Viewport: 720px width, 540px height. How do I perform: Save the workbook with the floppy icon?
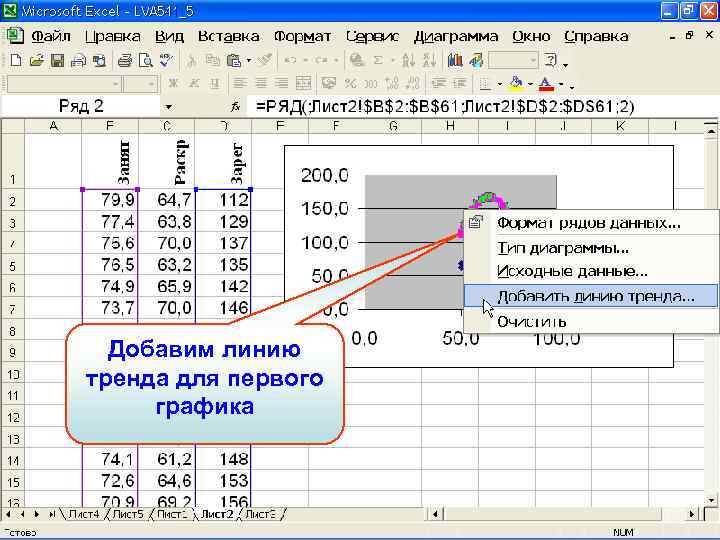pyautogui.click(x=57, y=60)
